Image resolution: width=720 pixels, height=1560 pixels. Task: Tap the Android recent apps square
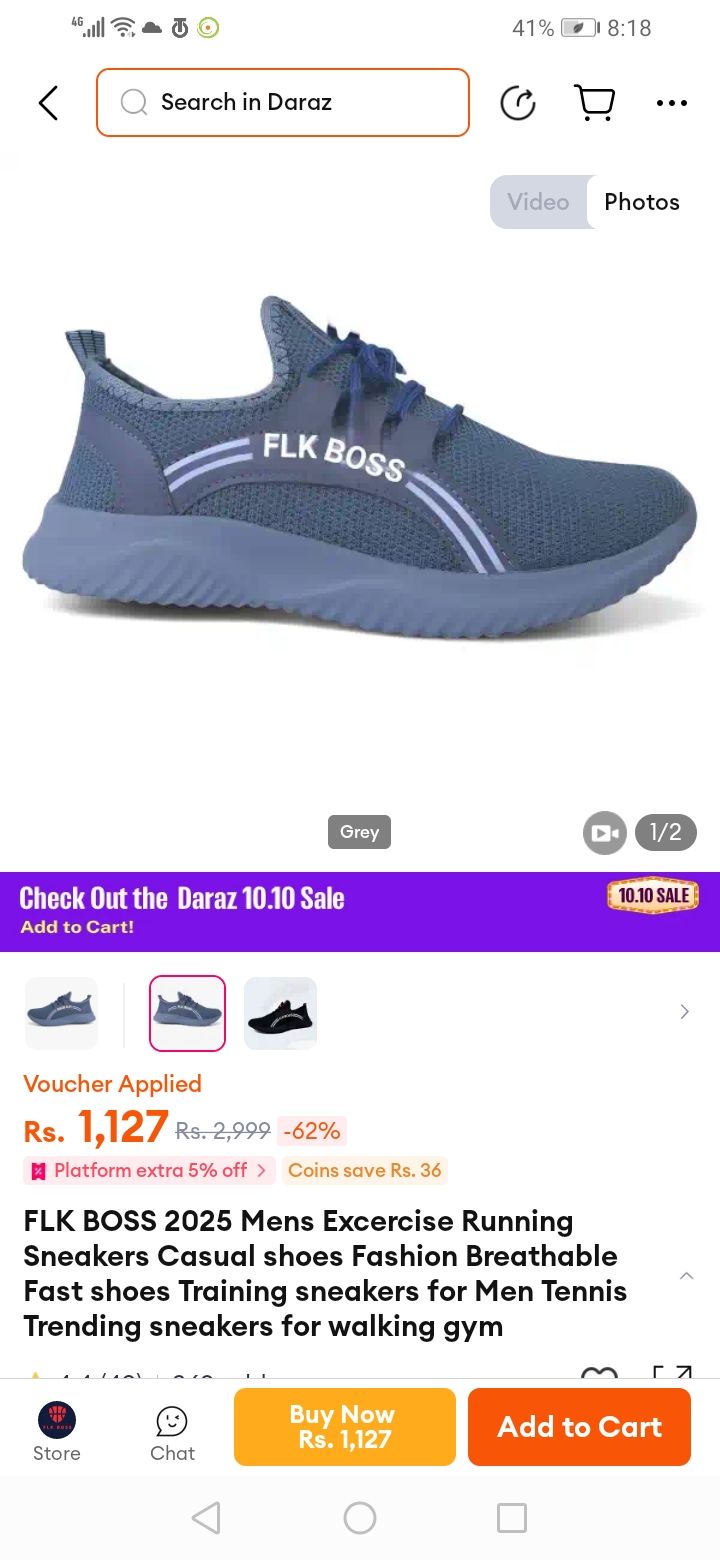[x=512, y=1518]
